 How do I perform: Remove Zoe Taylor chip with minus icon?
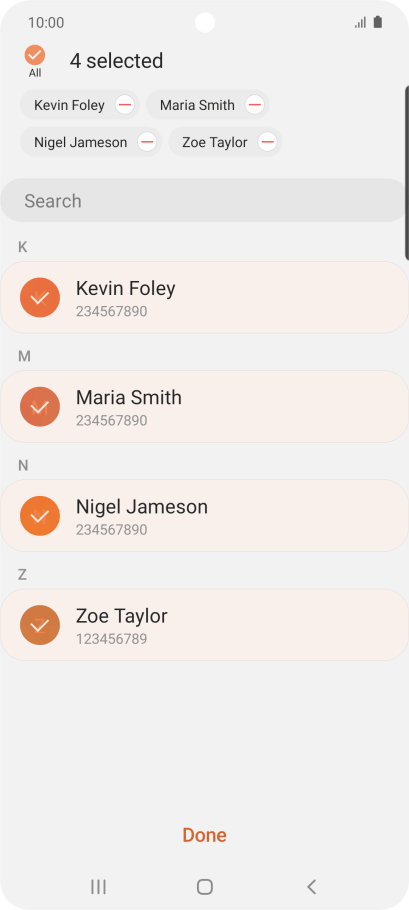267,142
